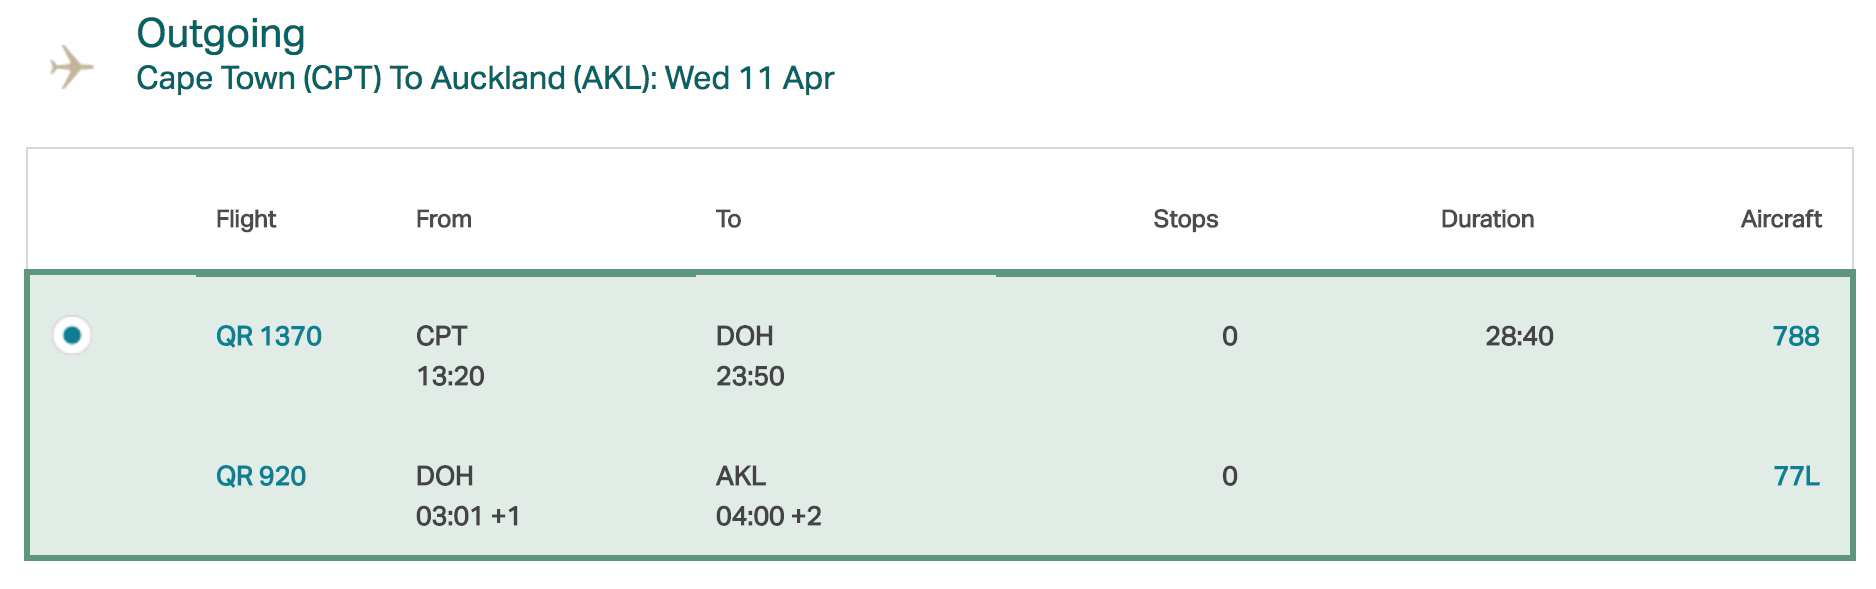Click the Outgoing section heading
The height and width of the screenshot is (589, 1876).
(221, 34)
